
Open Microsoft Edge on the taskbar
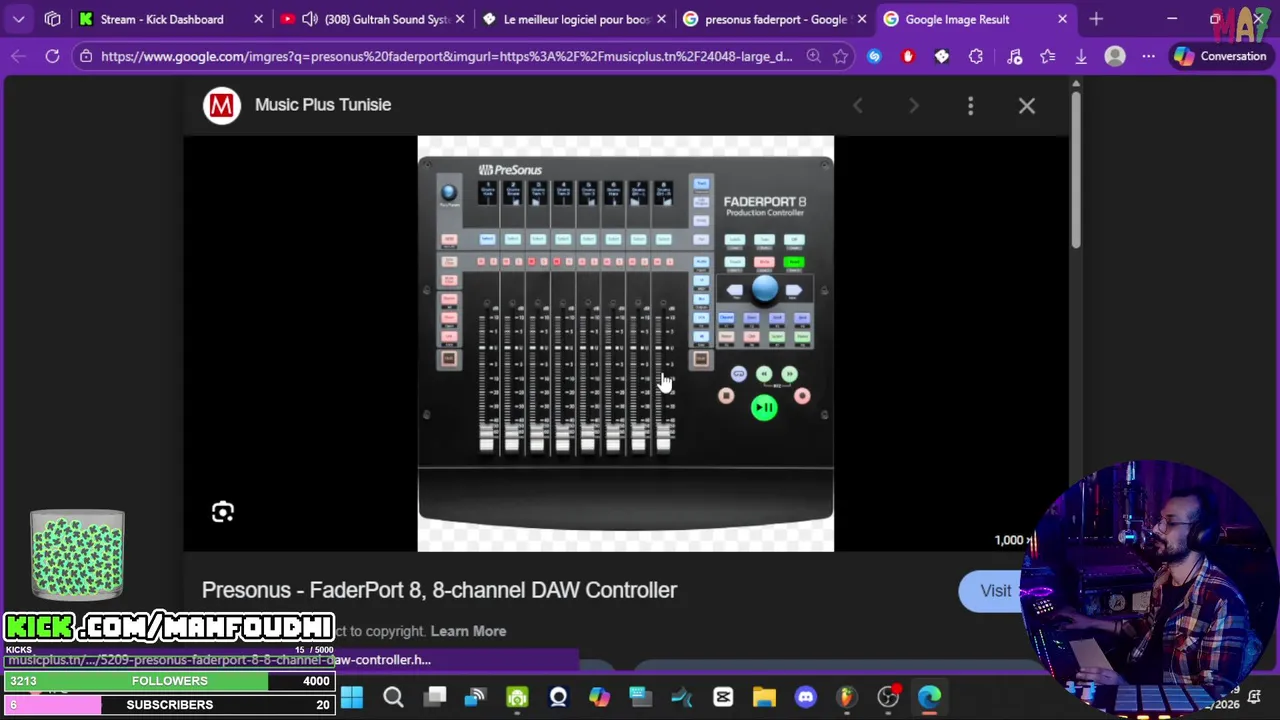[929, 697]
